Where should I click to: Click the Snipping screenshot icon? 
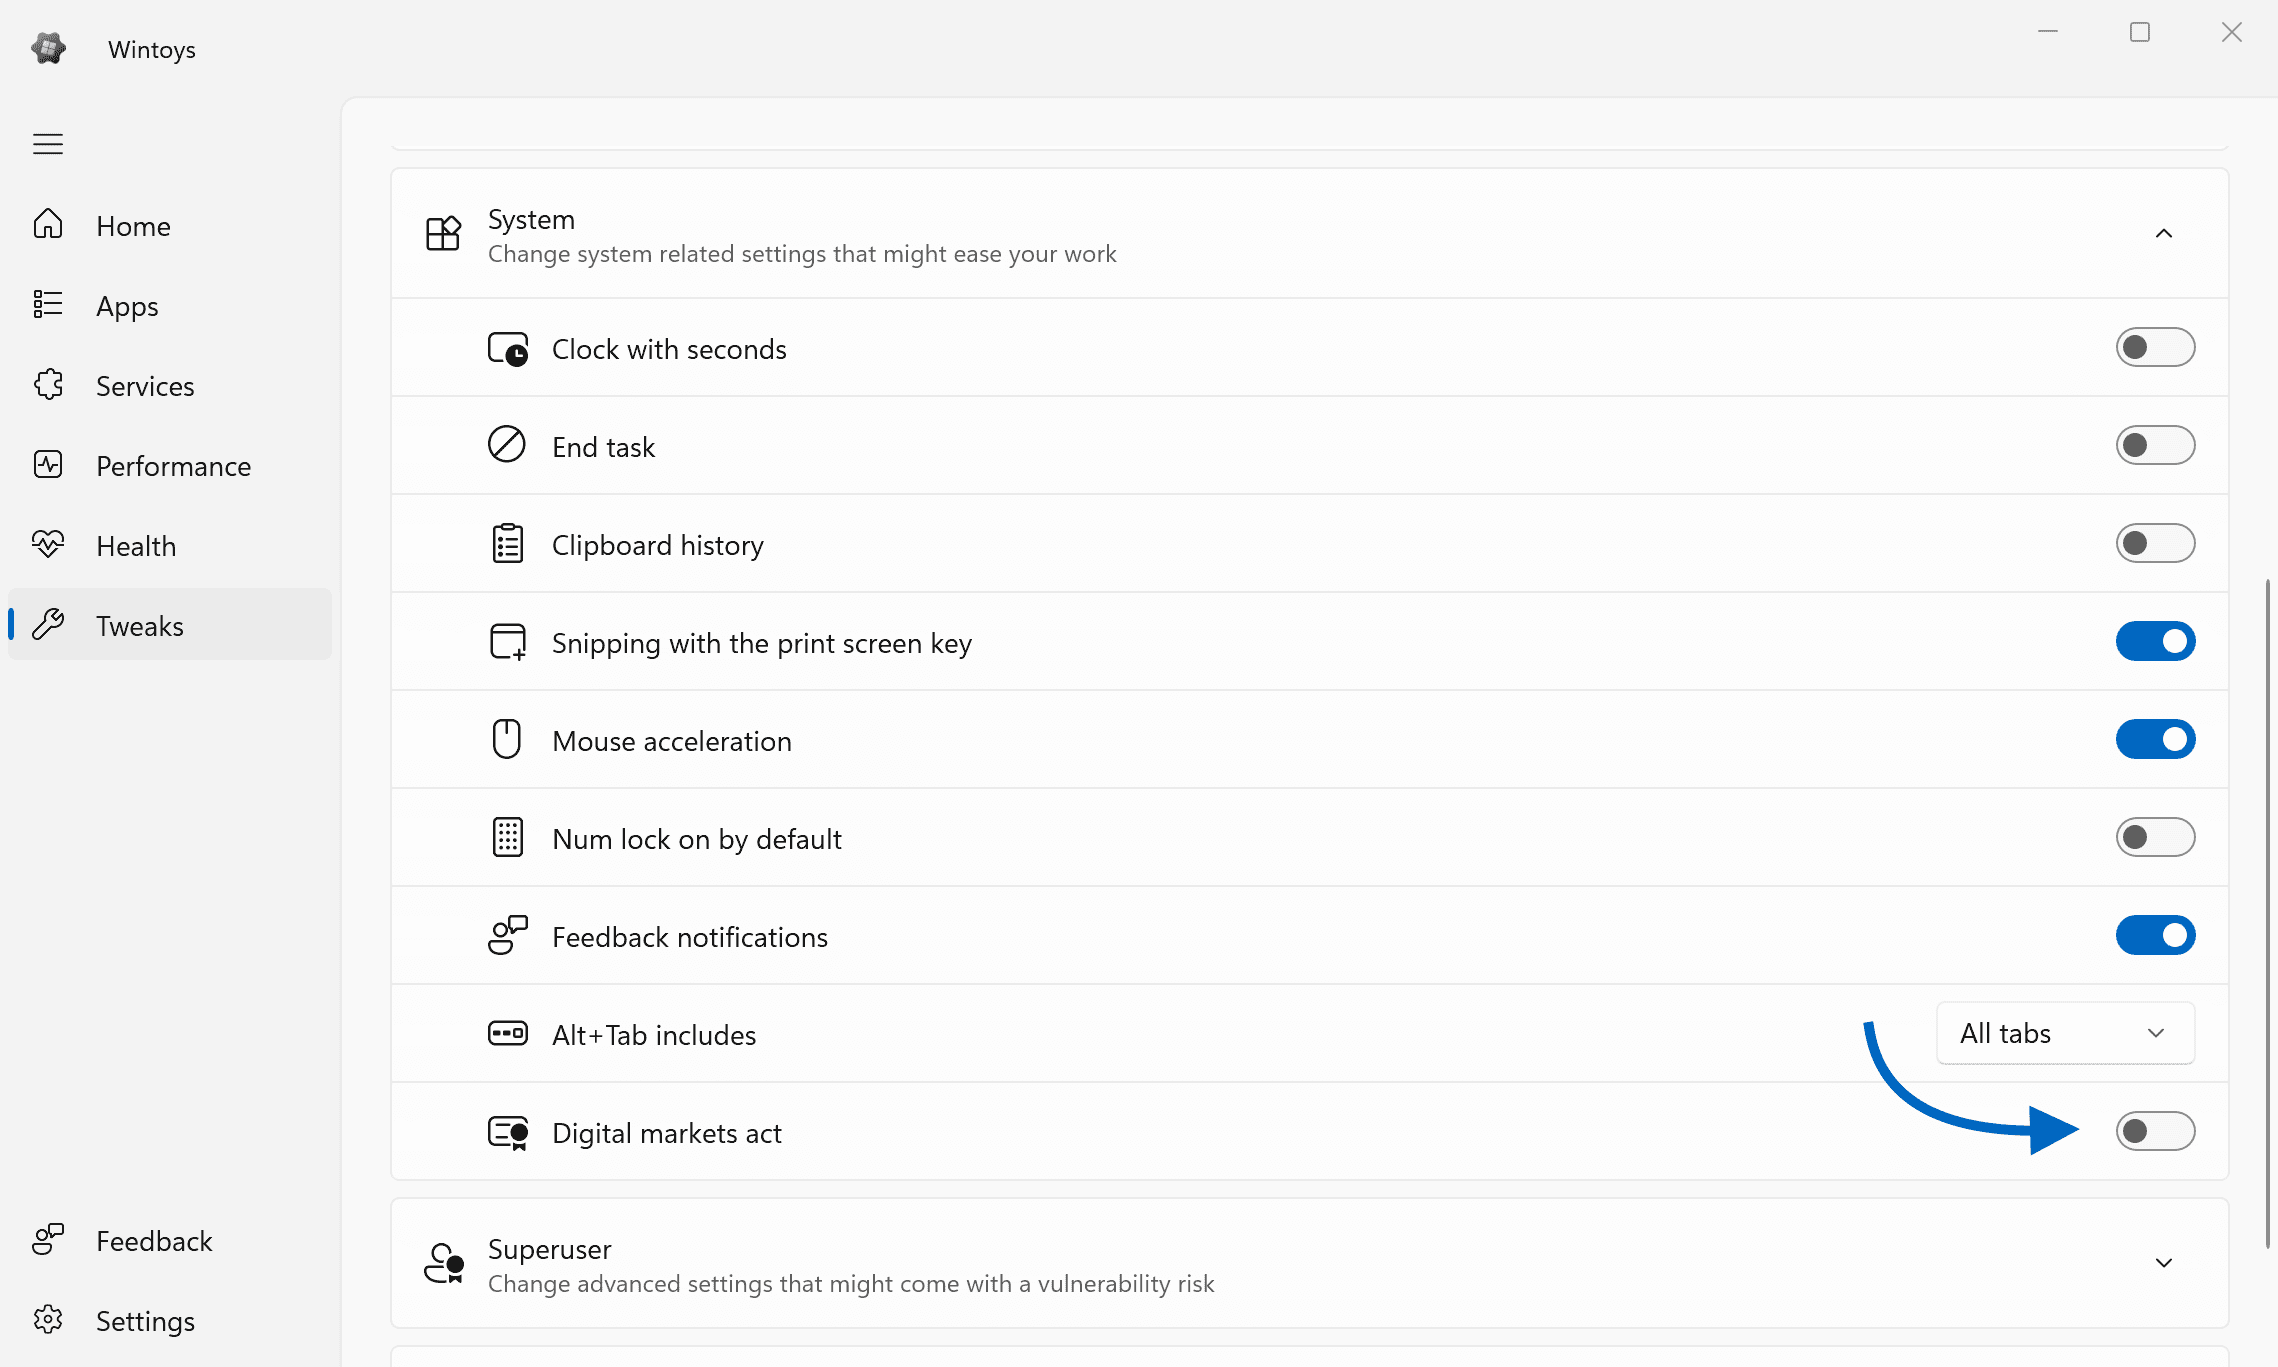coord(508,642)
